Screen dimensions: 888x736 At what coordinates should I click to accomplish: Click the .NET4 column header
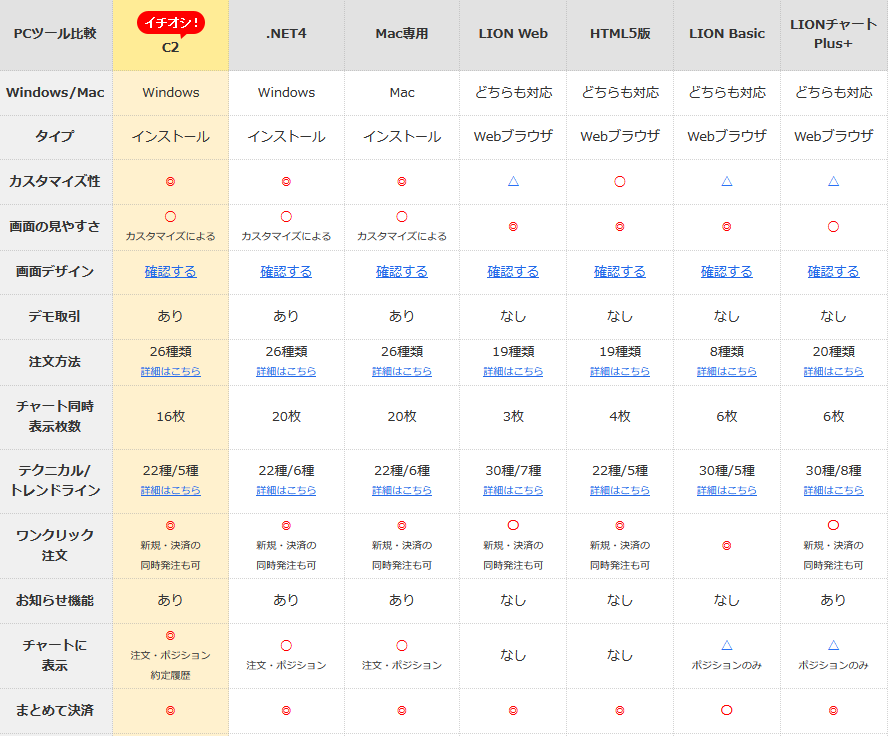tap(286, 33)
